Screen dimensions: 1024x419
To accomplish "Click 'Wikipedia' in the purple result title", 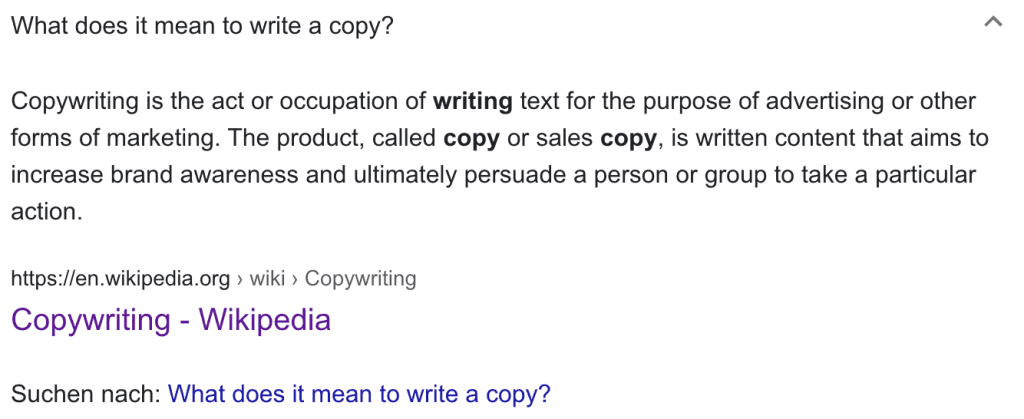I will 264,320.
